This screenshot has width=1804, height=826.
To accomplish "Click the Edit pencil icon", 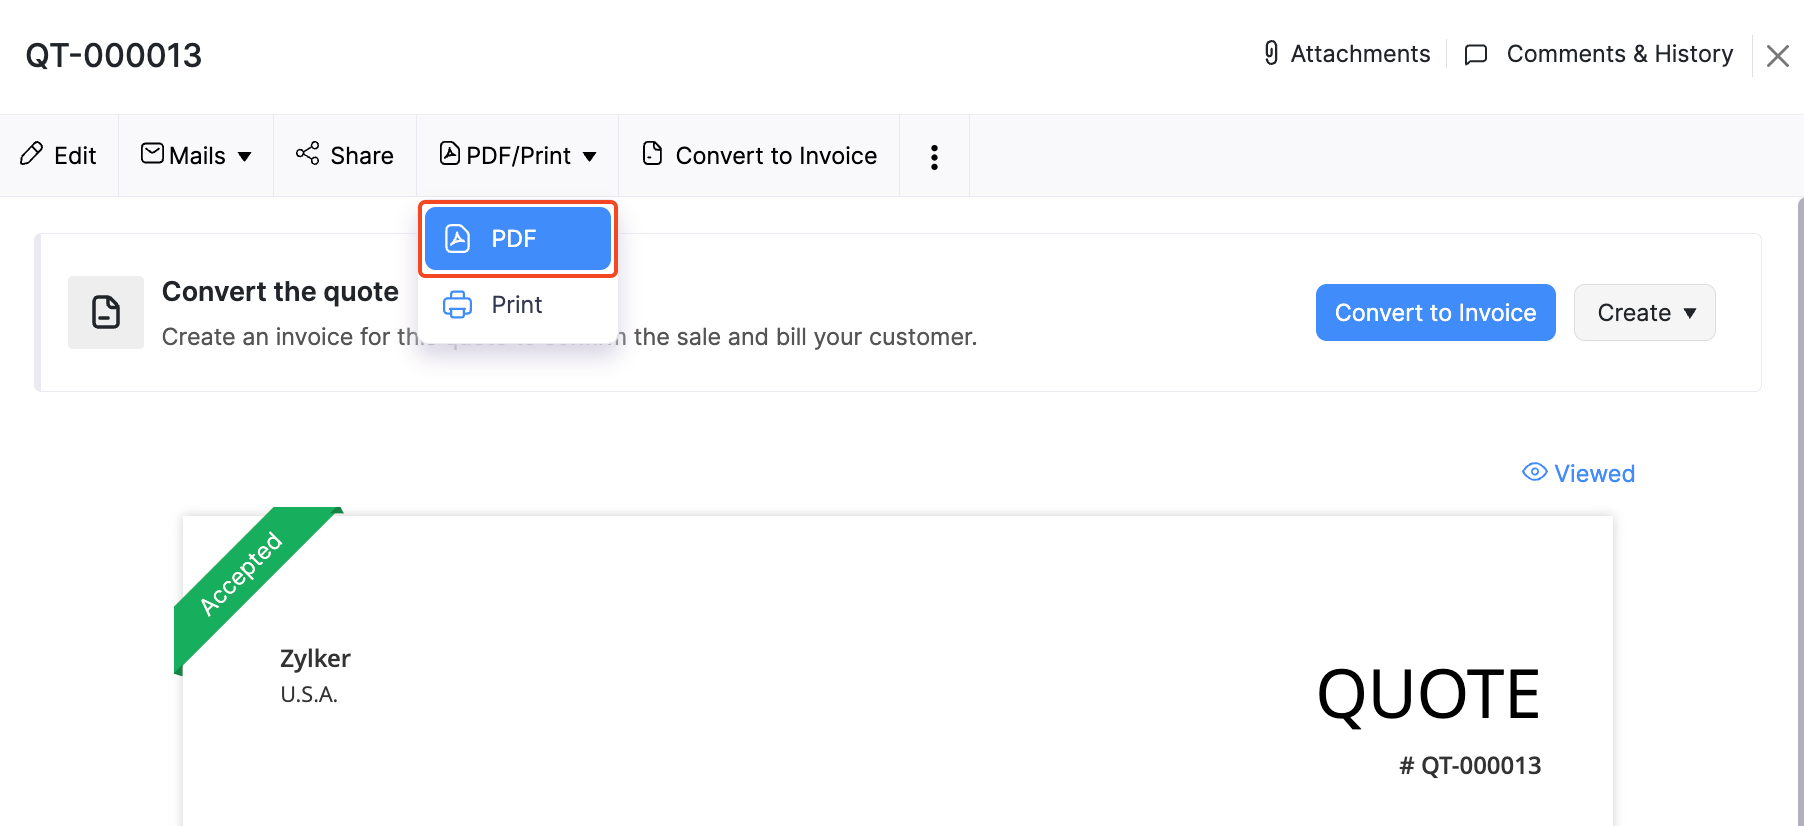I will (32, 154).
